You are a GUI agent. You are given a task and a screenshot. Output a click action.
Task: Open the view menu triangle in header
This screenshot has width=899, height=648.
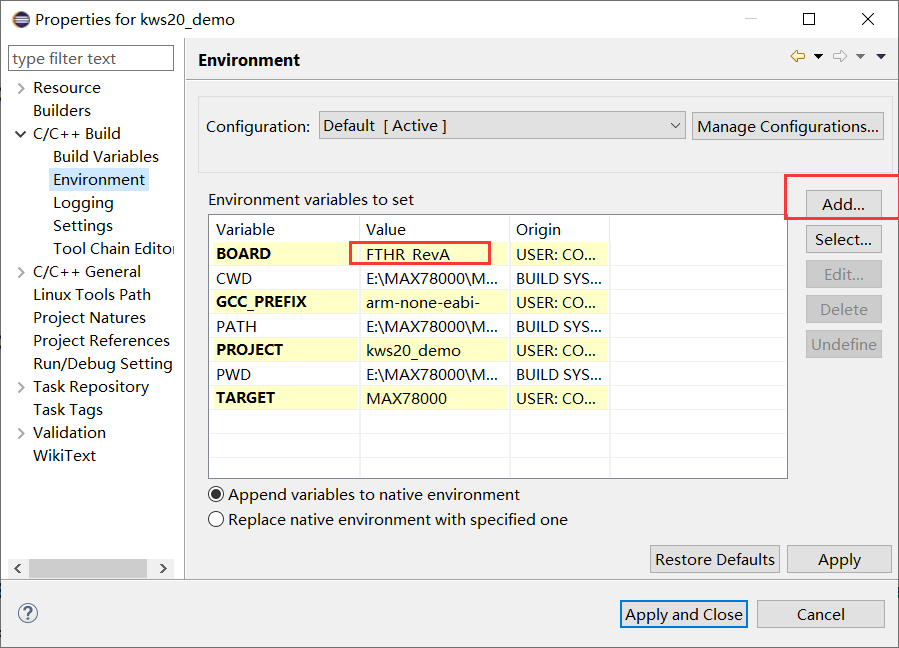(881, 56)
